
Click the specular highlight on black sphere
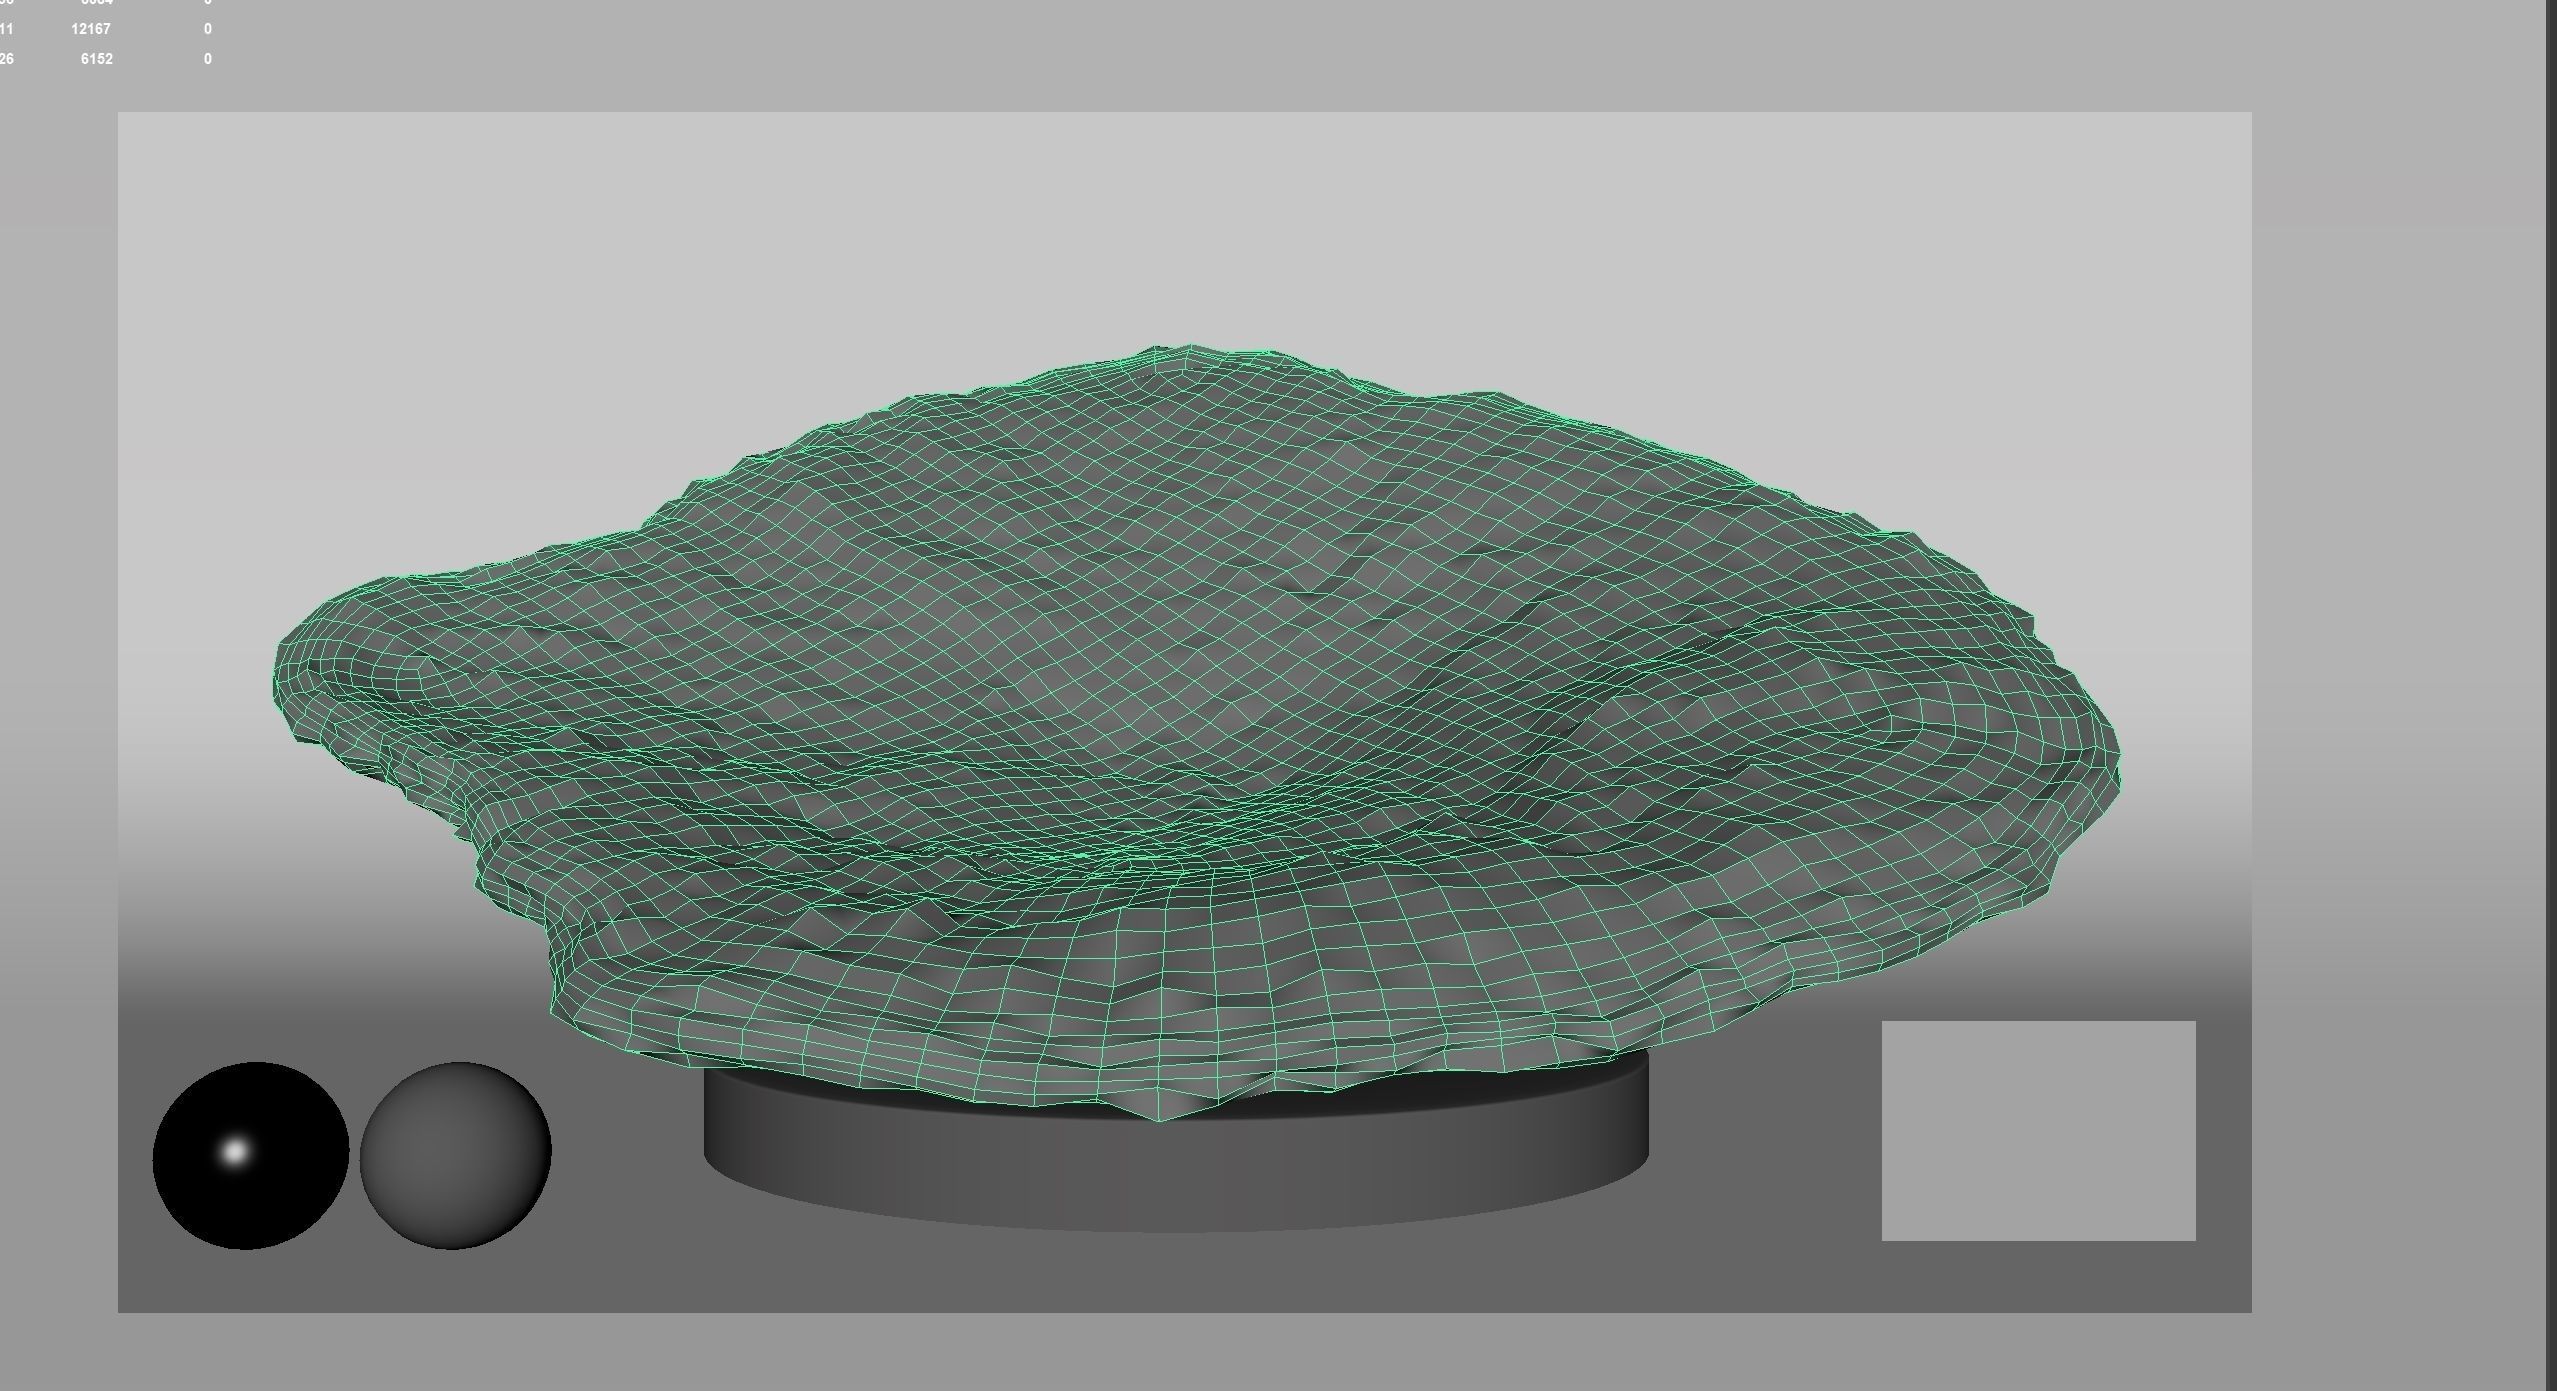234,1151
